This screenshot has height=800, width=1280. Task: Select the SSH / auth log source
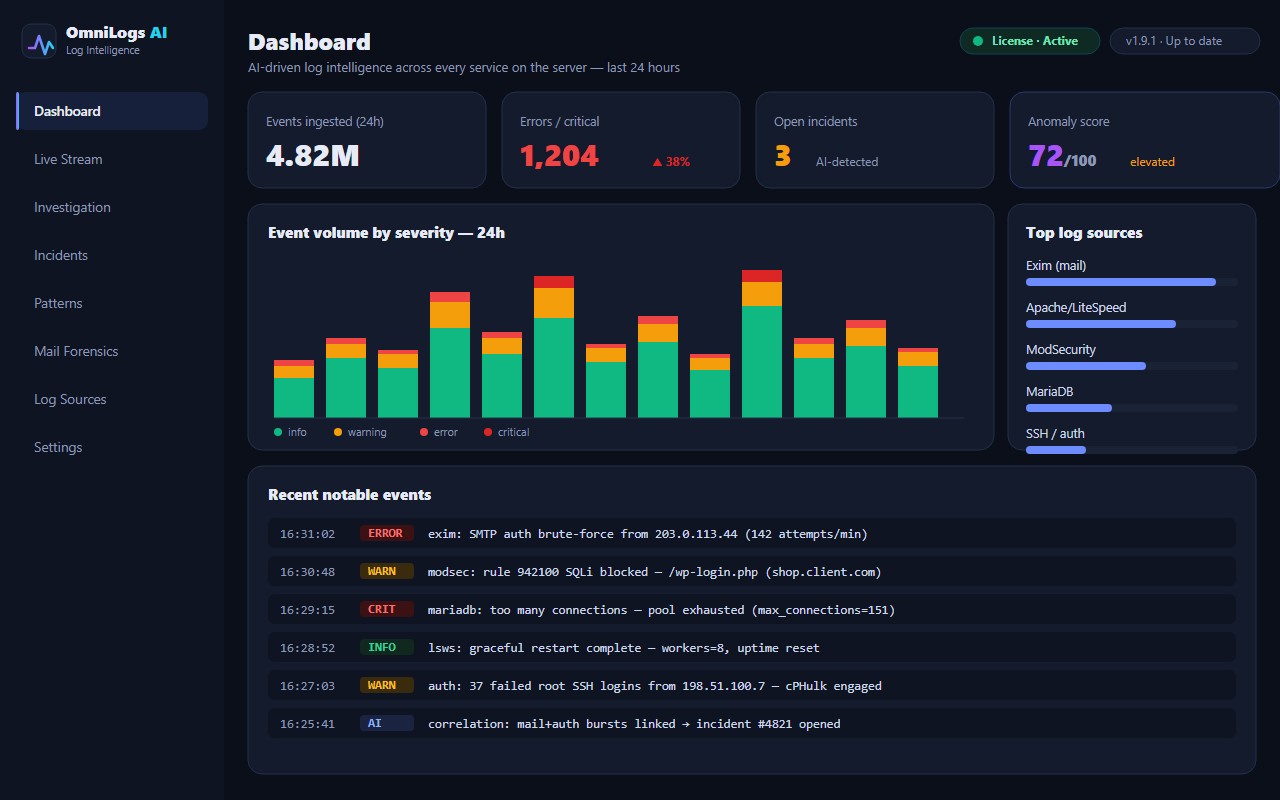1131,441
